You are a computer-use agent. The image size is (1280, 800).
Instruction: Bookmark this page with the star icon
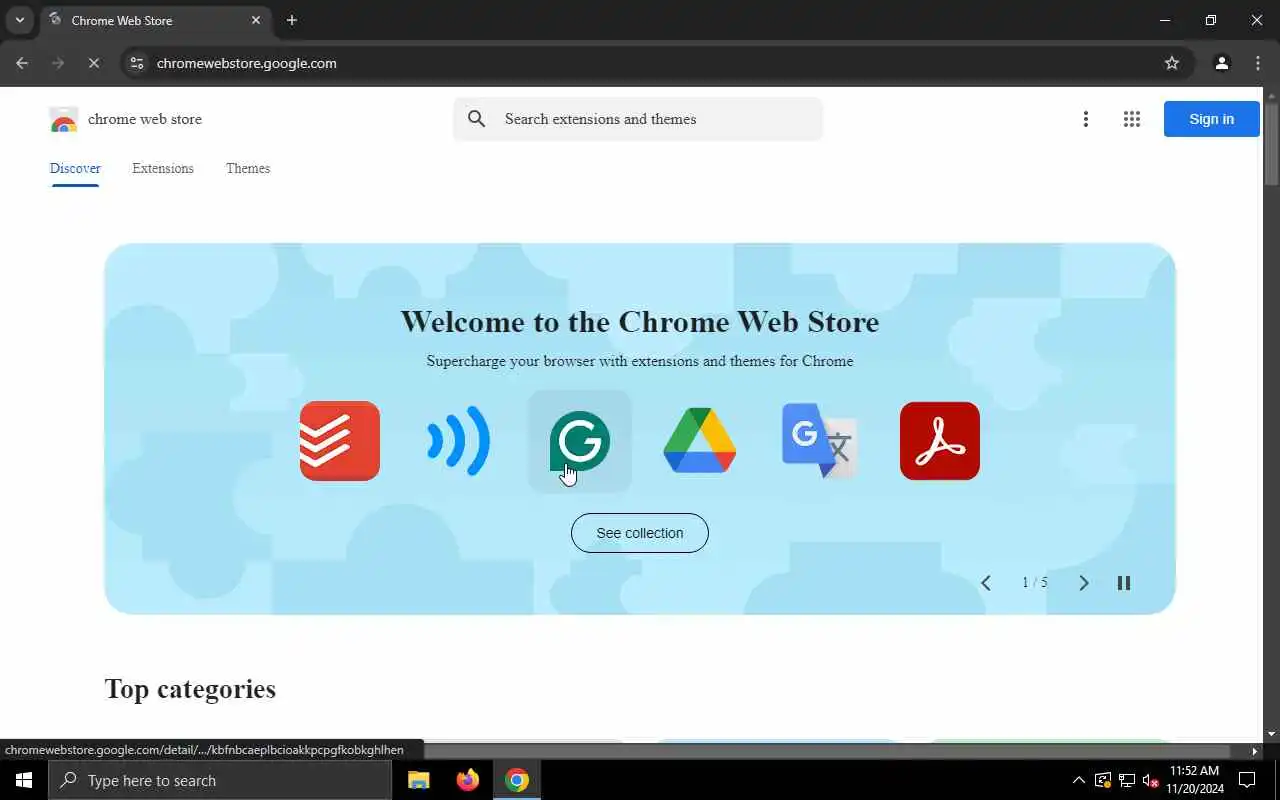pos(1172,63)
